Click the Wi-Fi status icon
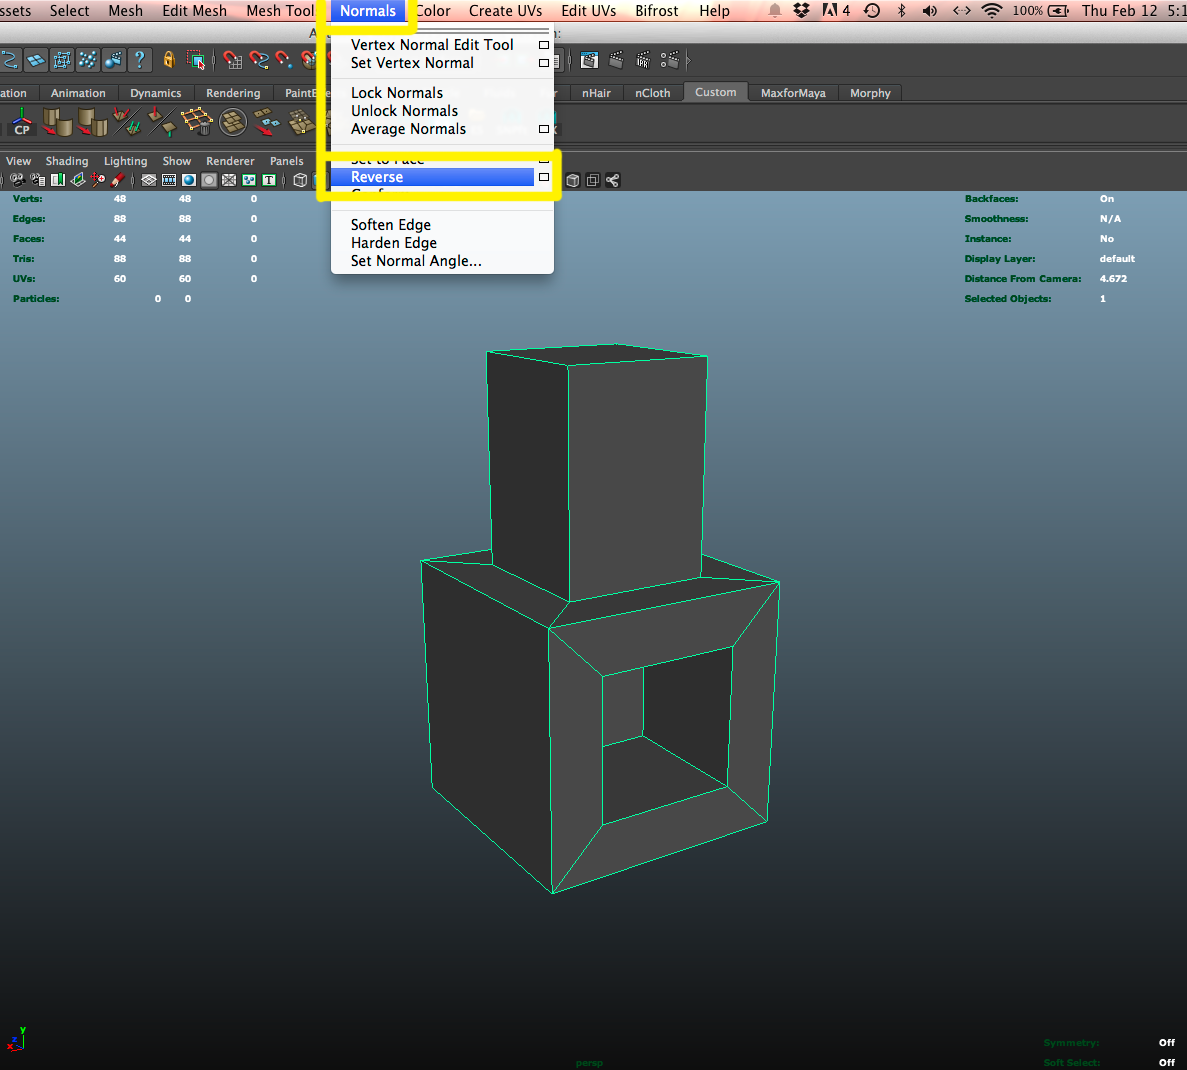This screenshot has height=1070, width=1187. 991,11
